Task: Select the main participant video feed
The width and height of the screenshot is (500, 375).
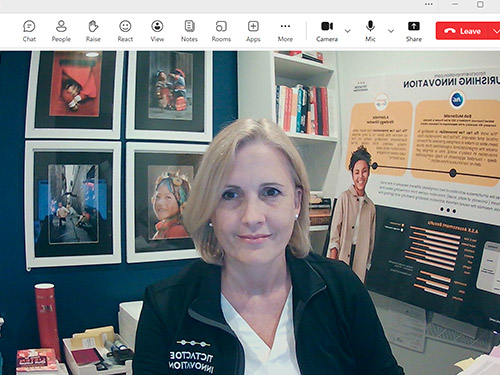Action: (250, 213)
